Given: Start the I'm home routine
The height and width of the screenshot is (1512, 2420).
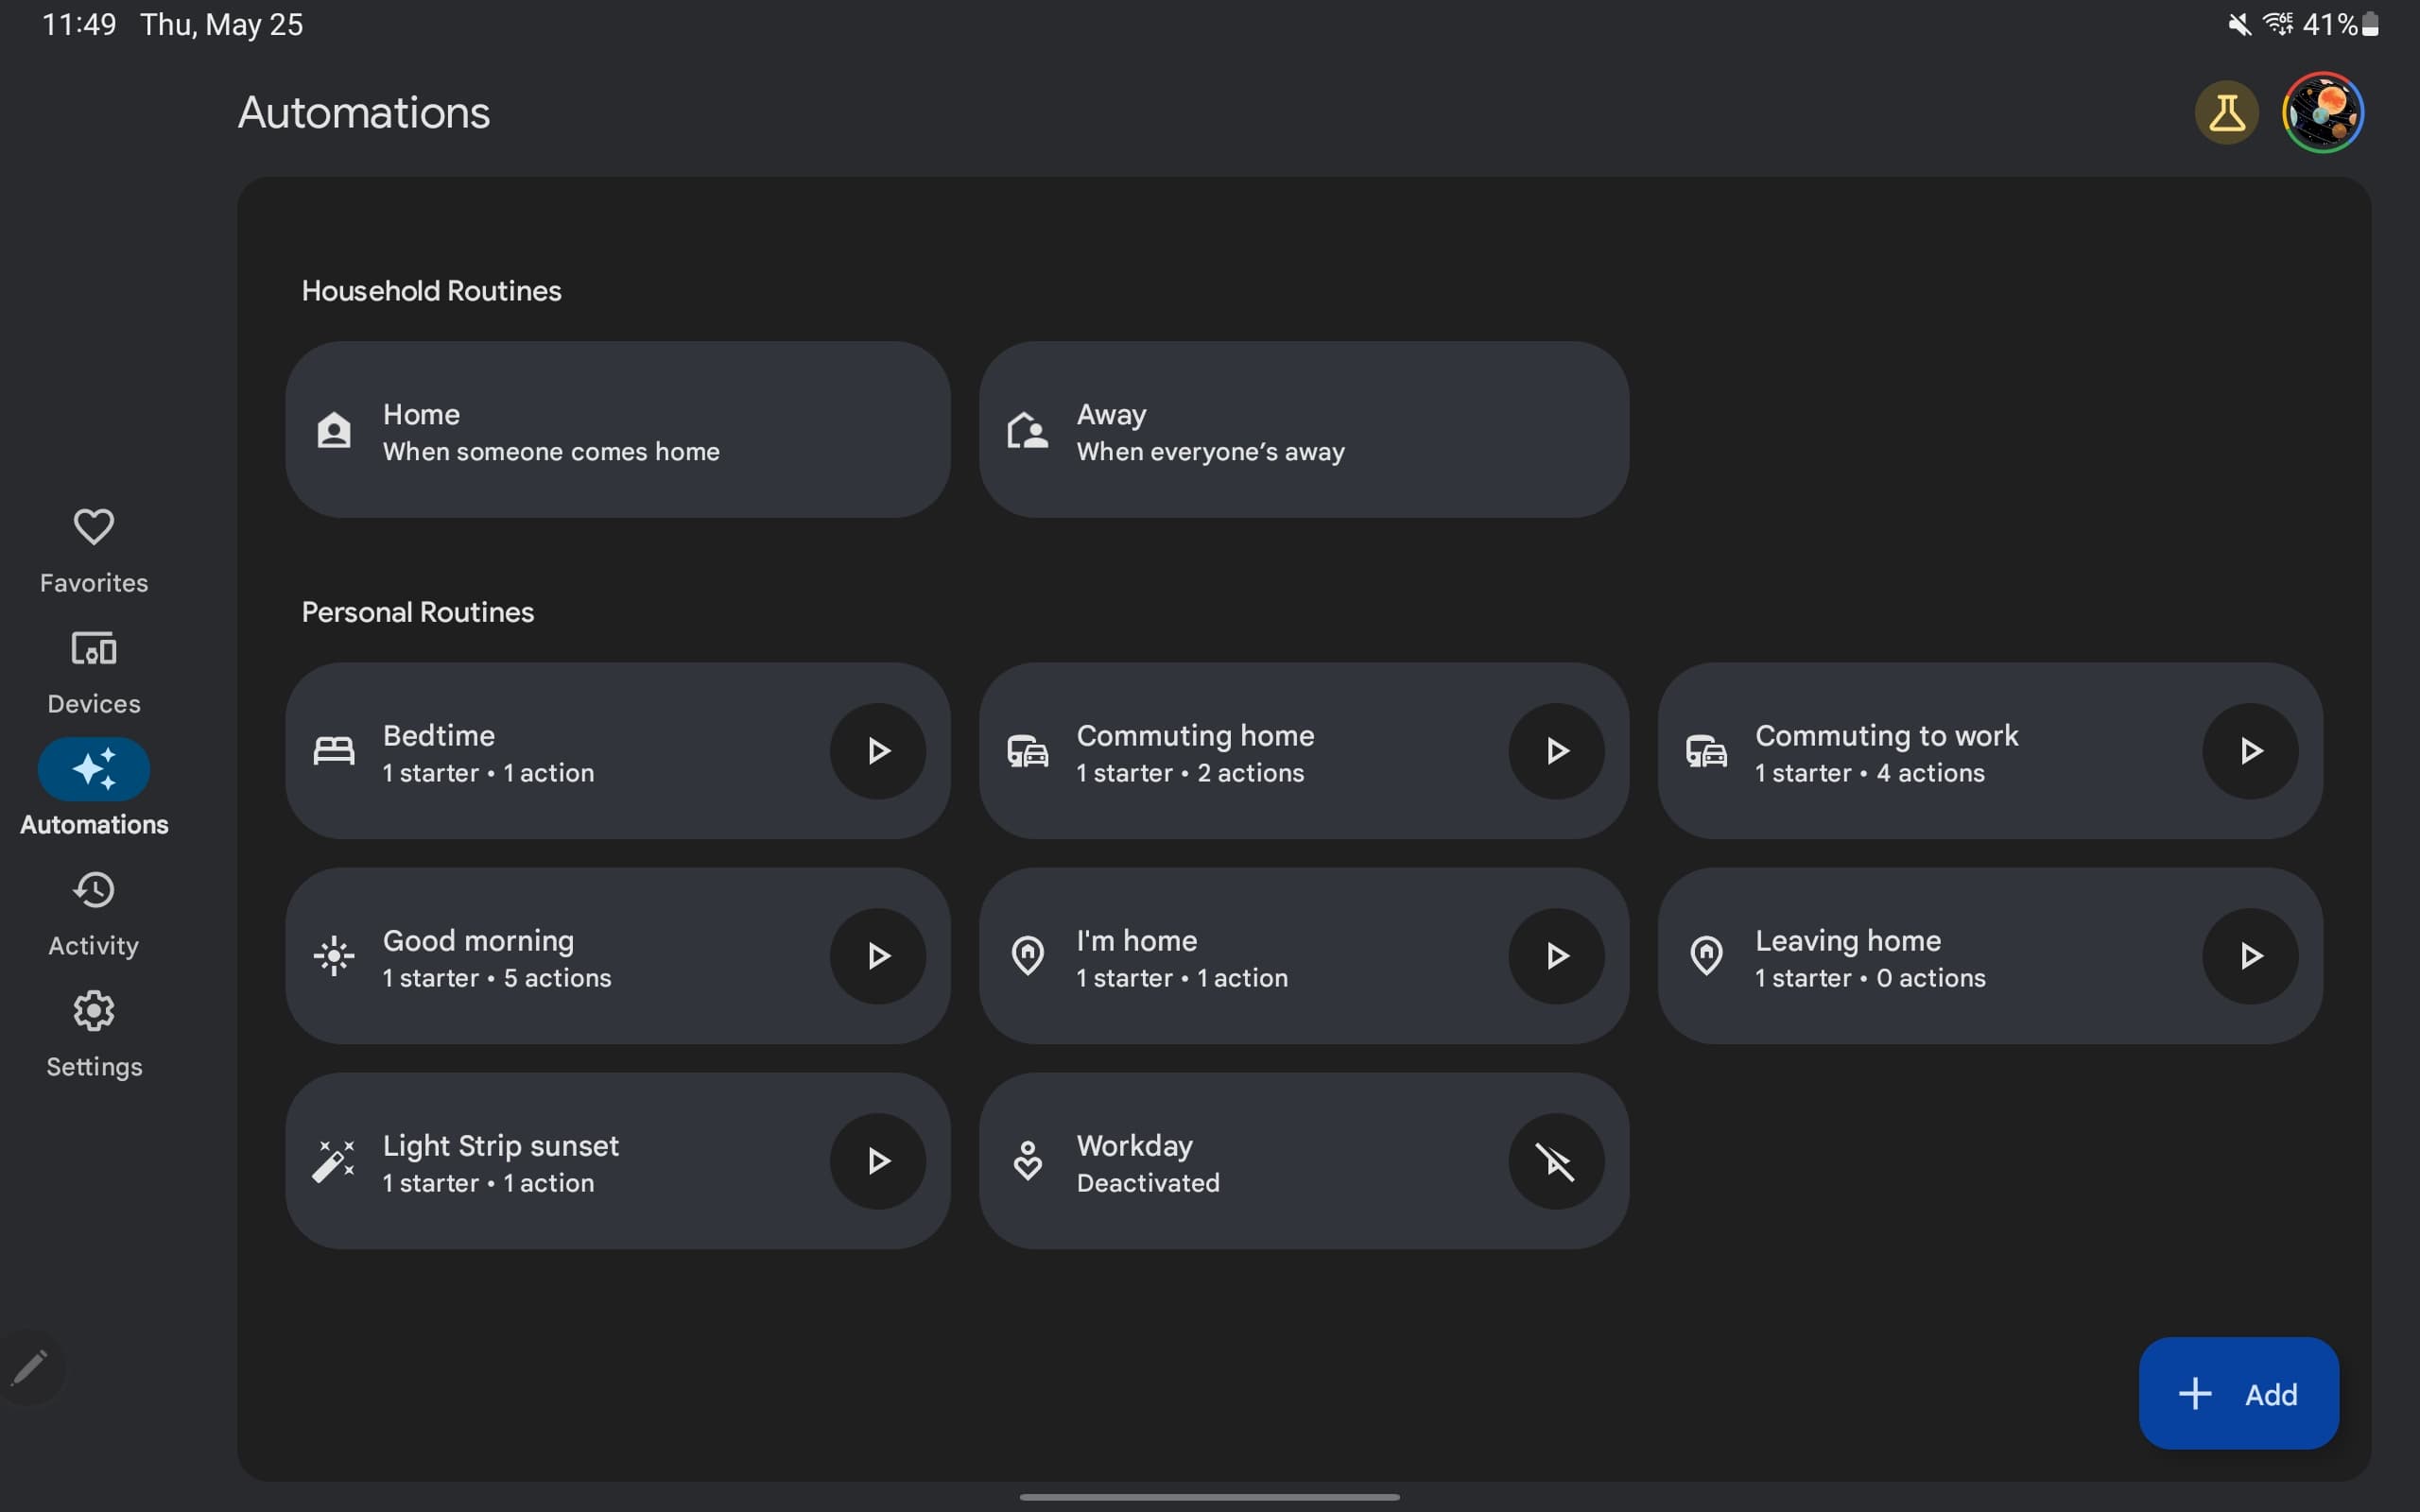Looking at the screenshot, I should point(1555,956).
